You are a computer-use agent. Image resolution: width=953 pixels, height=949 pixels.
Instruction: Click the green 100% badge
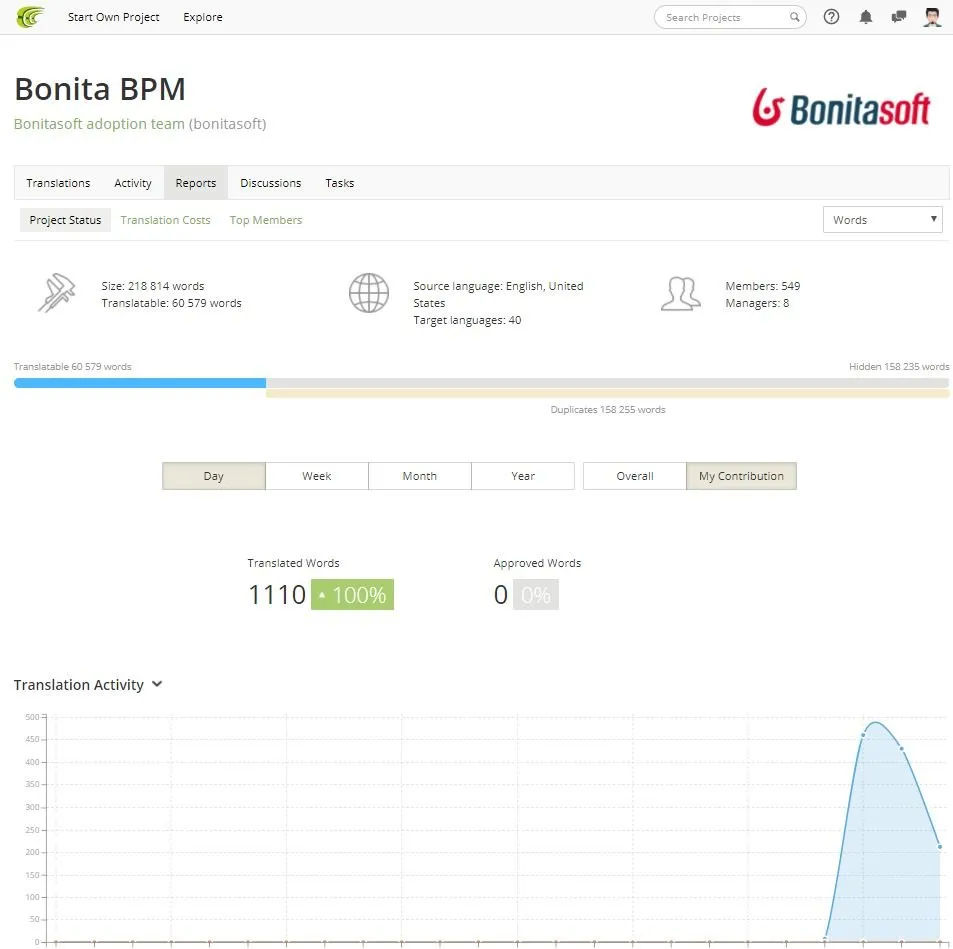click(x=353, y=595)
